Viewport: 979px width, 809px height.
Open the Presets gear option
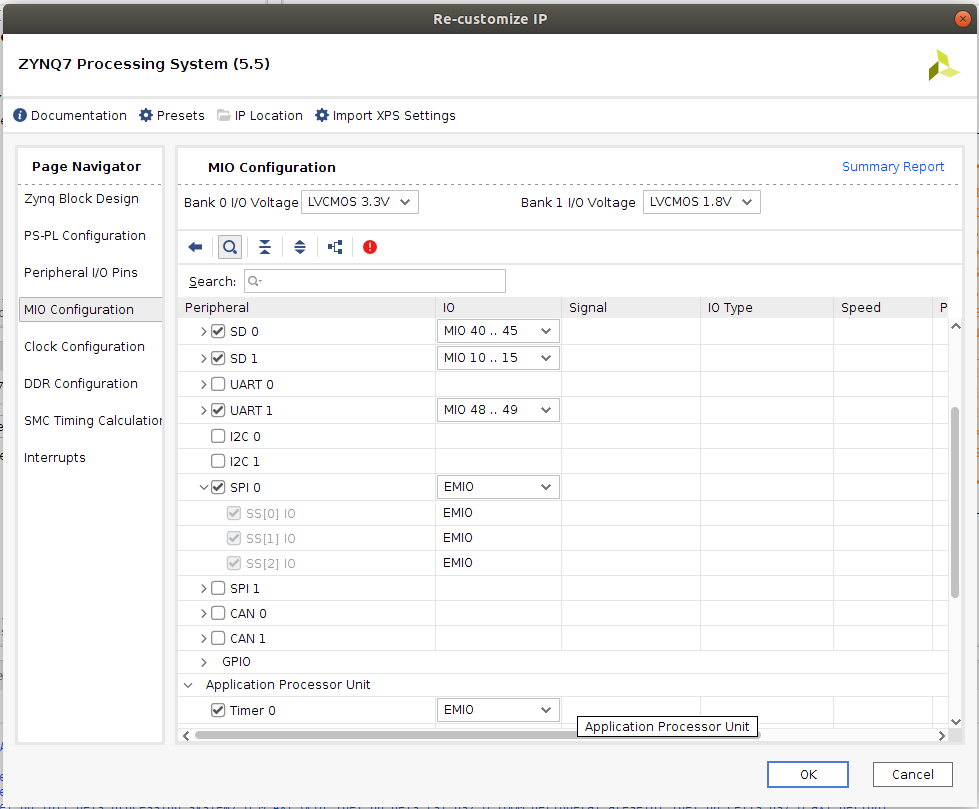pos(172,115)
